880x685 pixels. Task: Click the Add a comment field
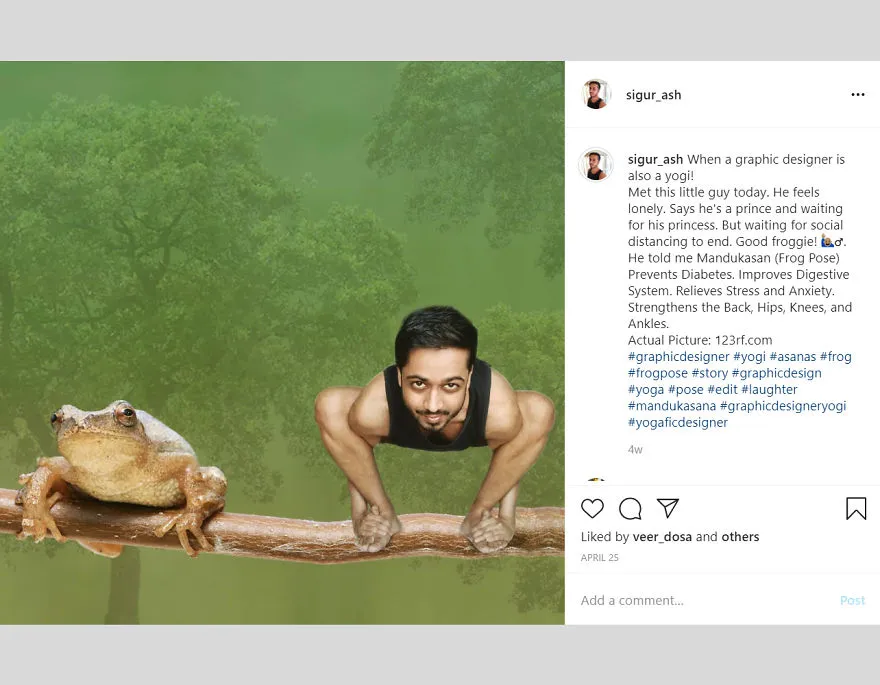click(704, 600)
